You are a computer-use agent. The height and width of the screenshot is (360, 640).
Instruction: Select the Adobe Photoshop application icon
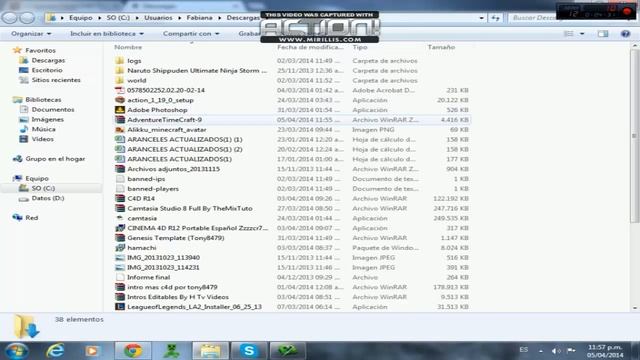tap(120, 110)
